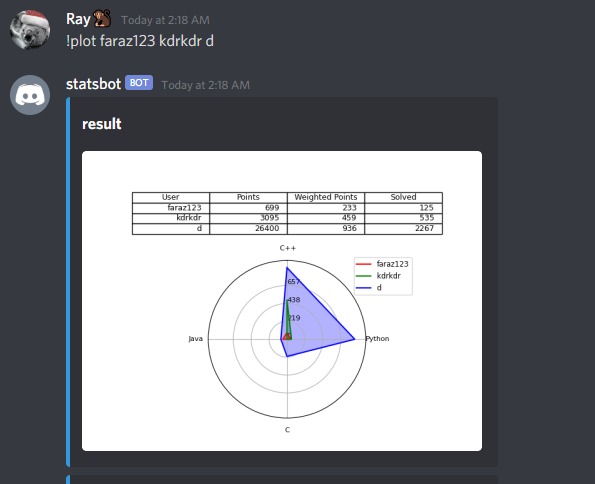Image resolution: width=595 pixels, height=484 pixels.
Task: Click the radial tick label 657
Action: (294, 282)
